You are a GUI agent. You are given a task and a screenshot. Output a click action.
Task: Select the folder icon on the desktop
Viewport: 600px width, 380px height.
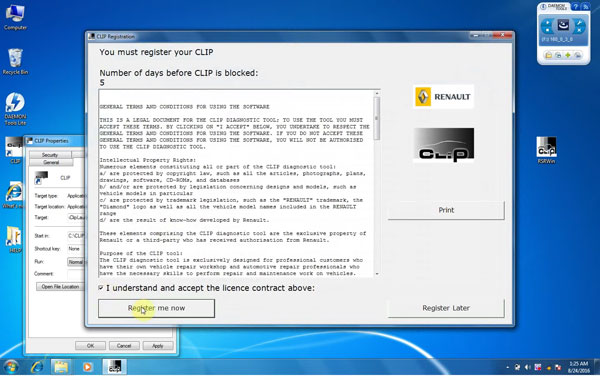pos(14,240)
